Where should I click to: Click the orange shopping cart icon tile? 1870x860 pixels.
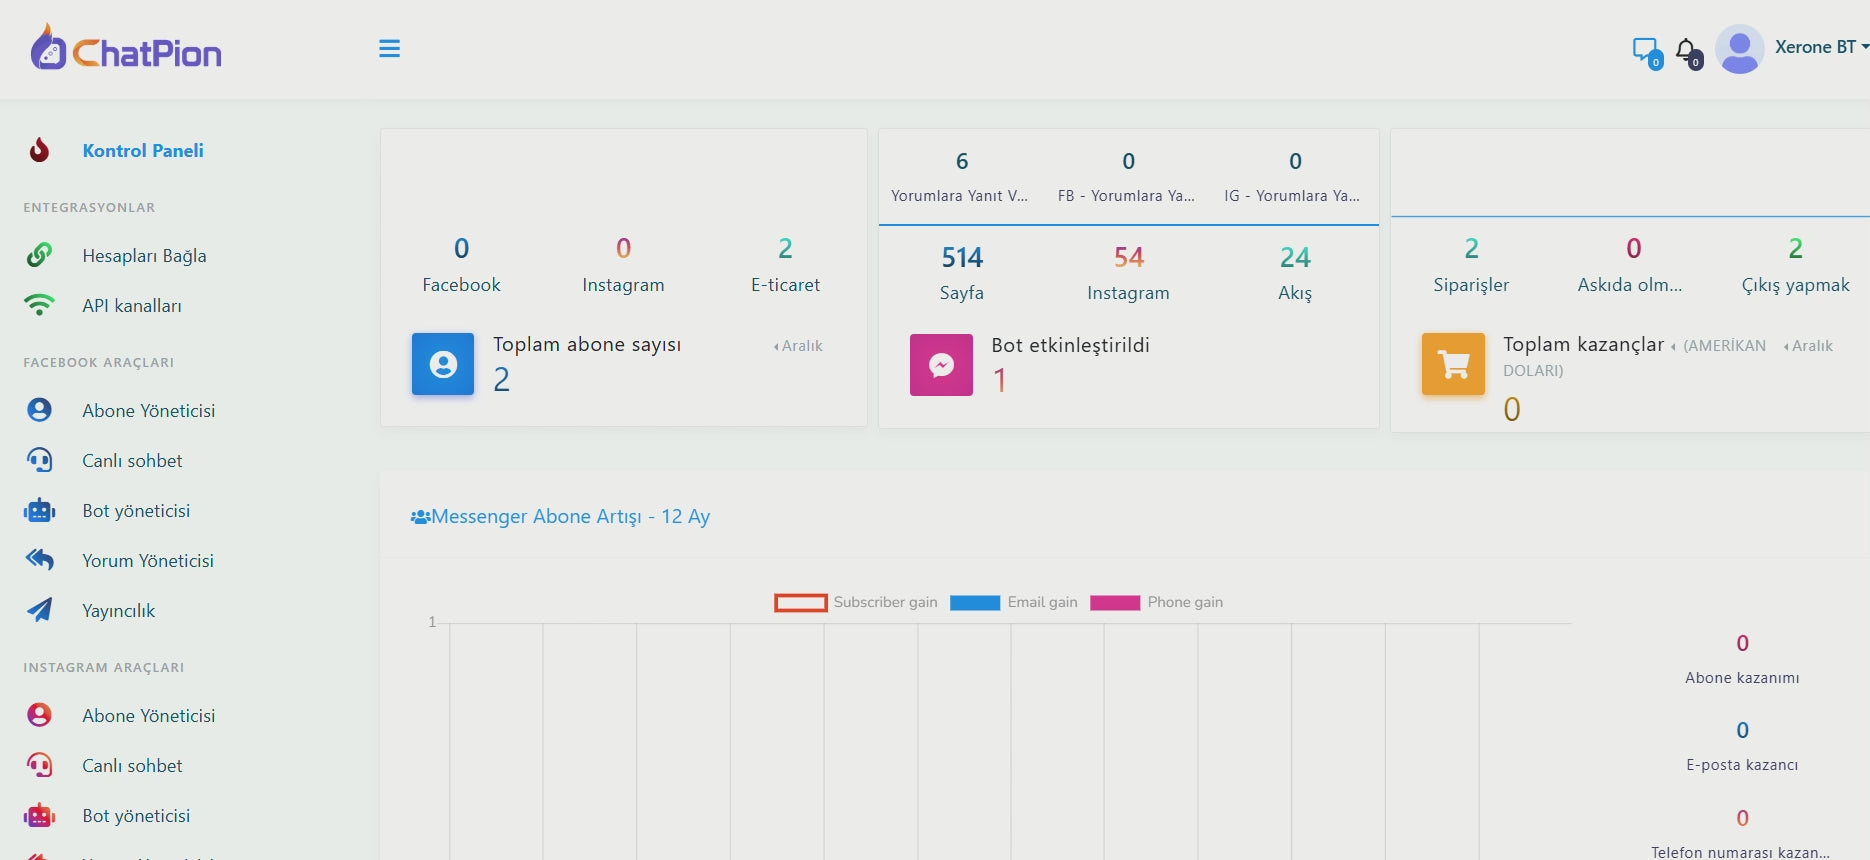[x=1453, y=364]
